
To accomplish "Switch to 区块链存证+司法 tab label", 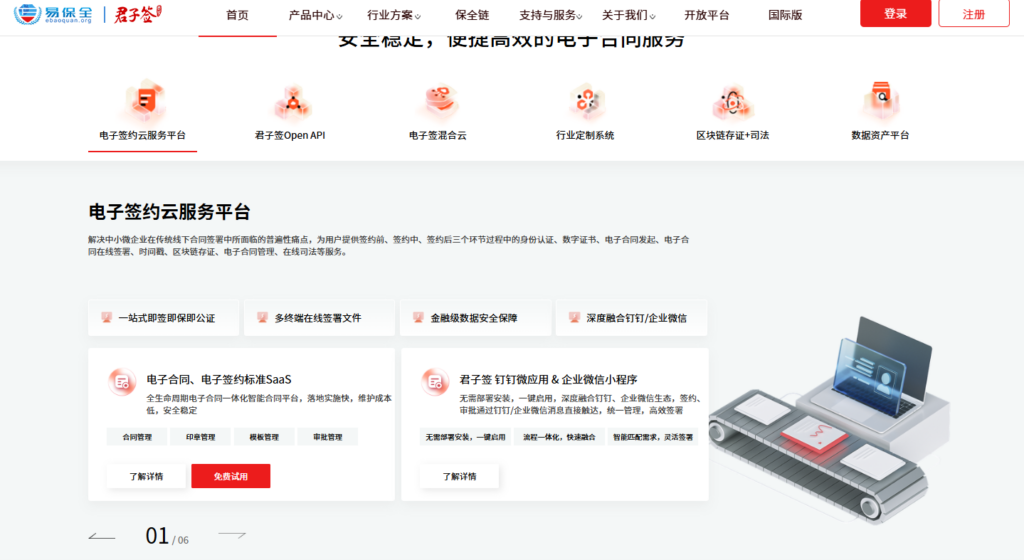I will click(x=733, y=135).
